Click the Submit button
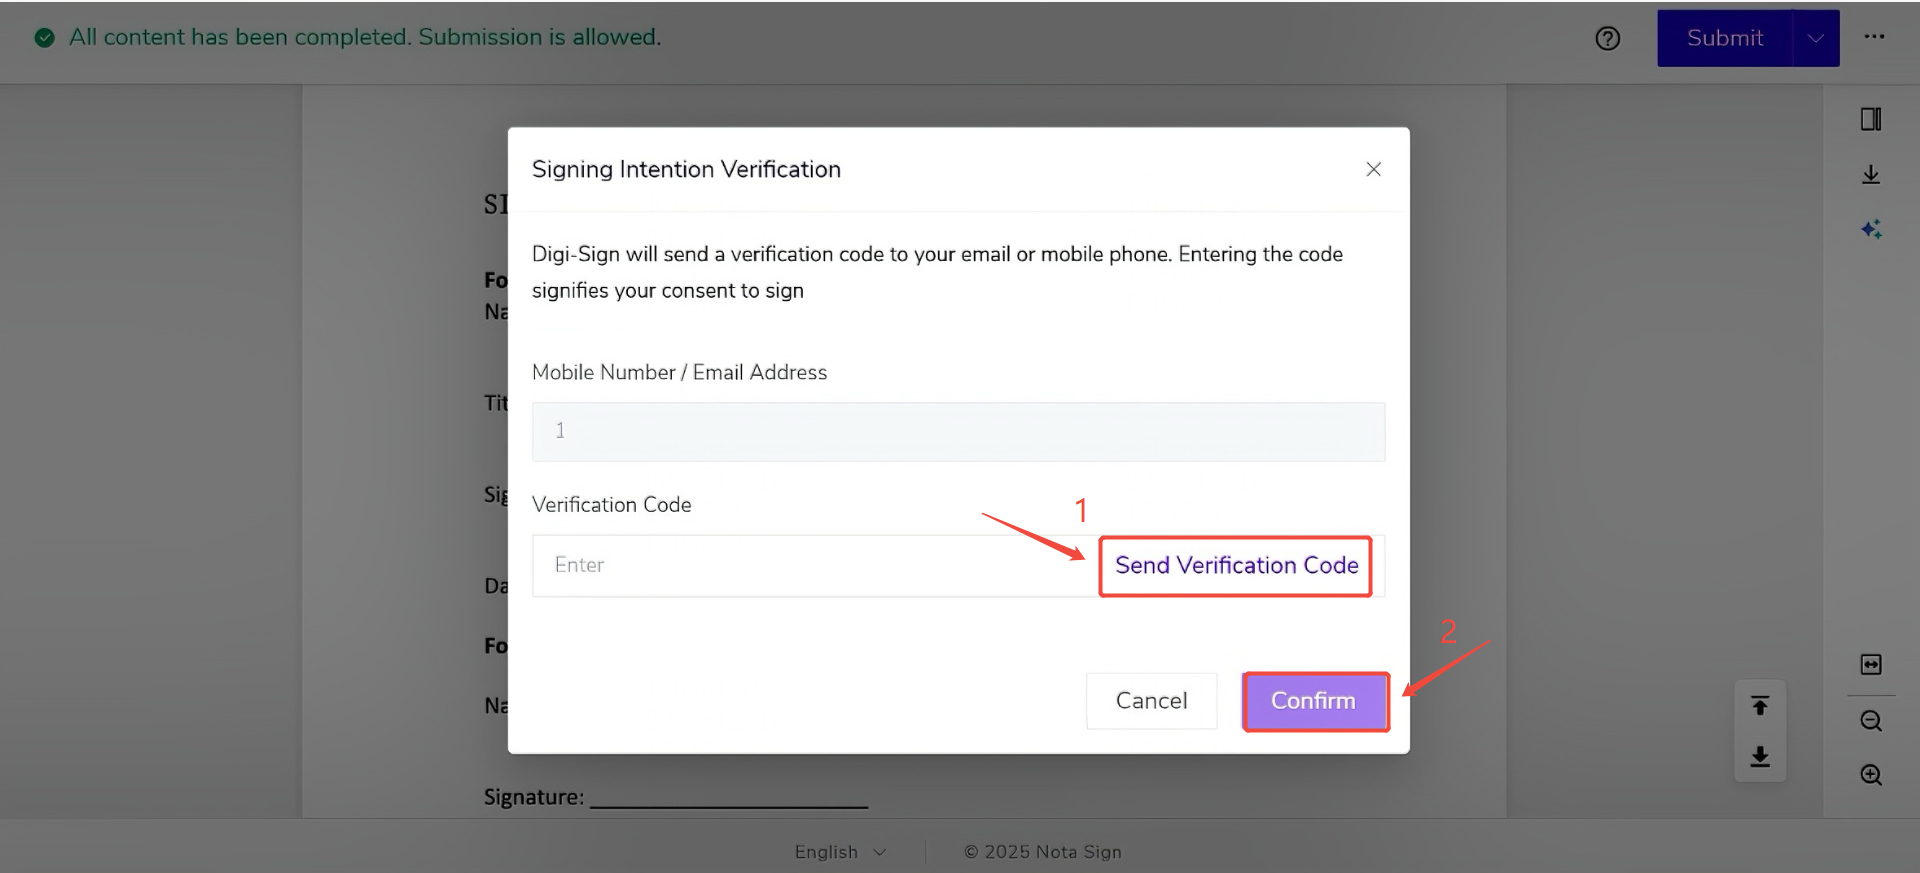Image resolution: width=1920 pixels, height=873 pixels. tap(1724, 39)
